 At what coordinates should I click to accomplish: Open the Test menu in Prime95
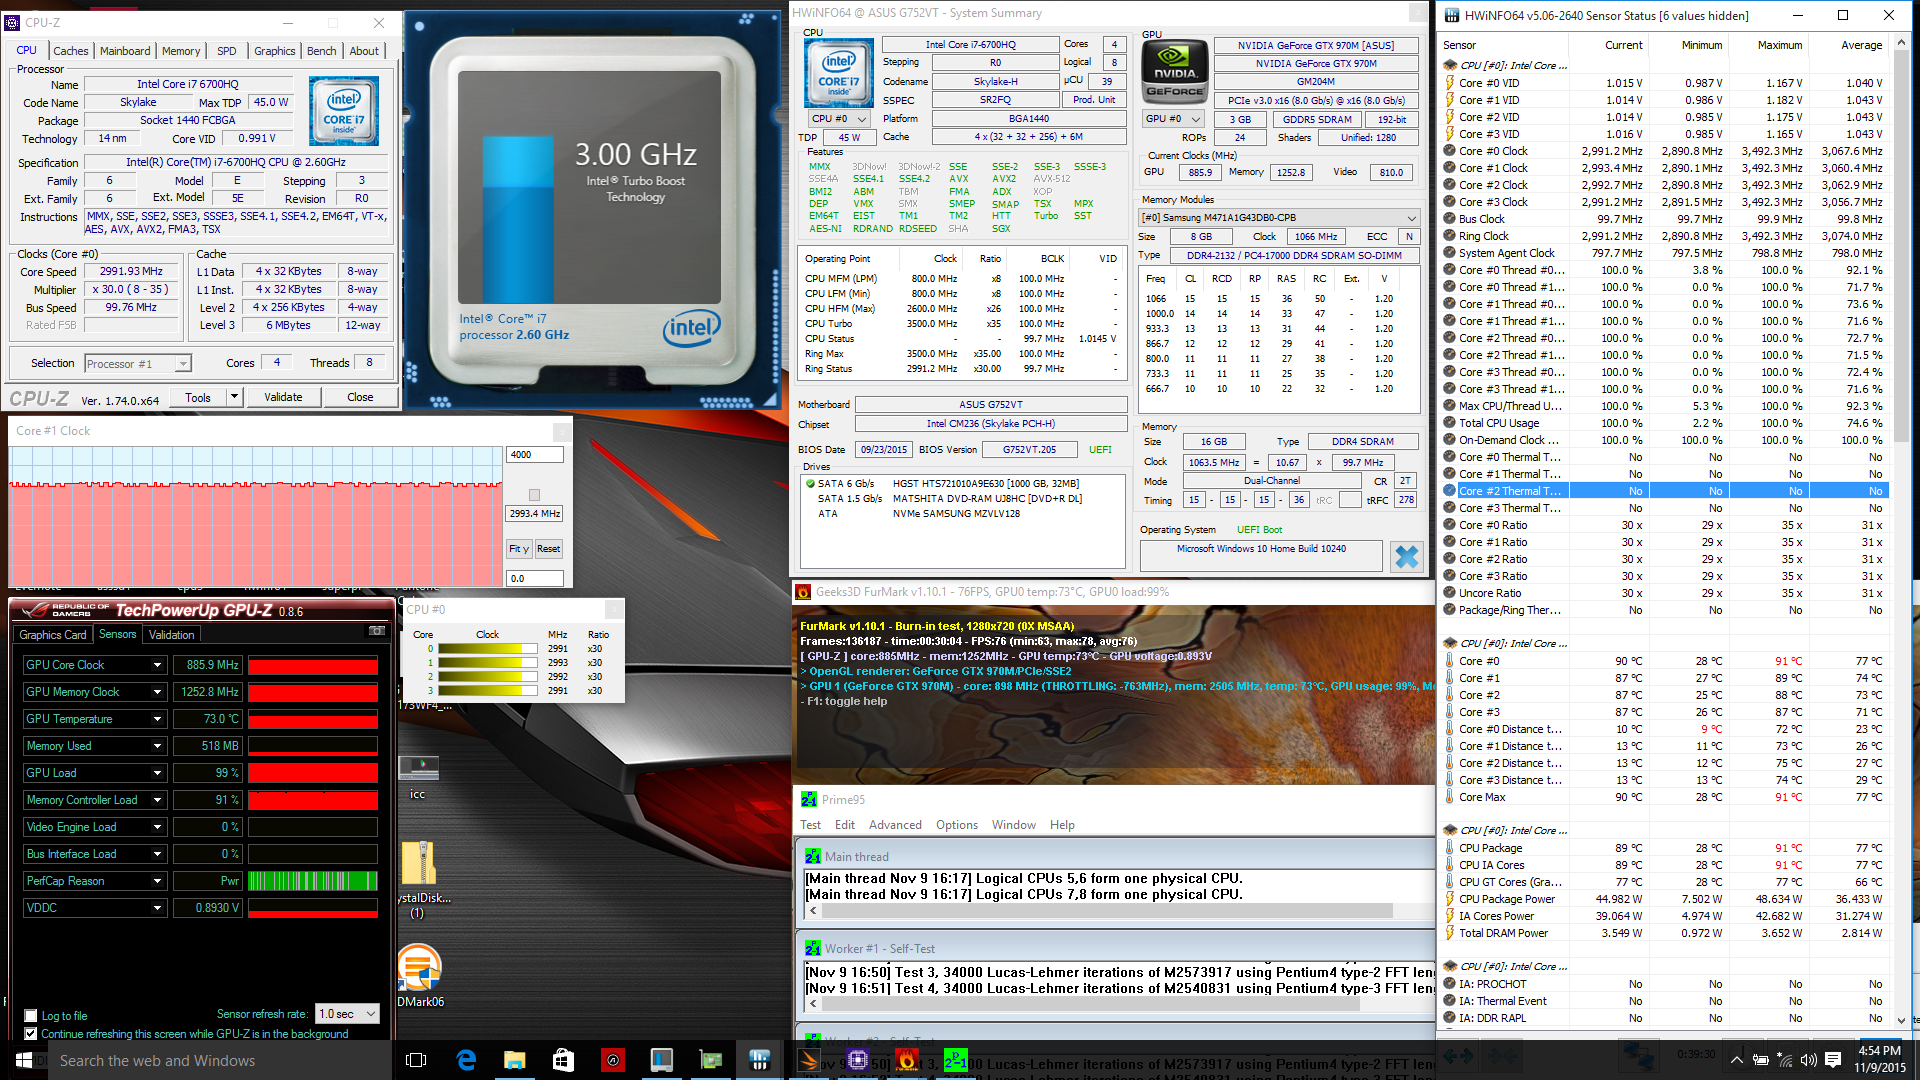point(811,825)
